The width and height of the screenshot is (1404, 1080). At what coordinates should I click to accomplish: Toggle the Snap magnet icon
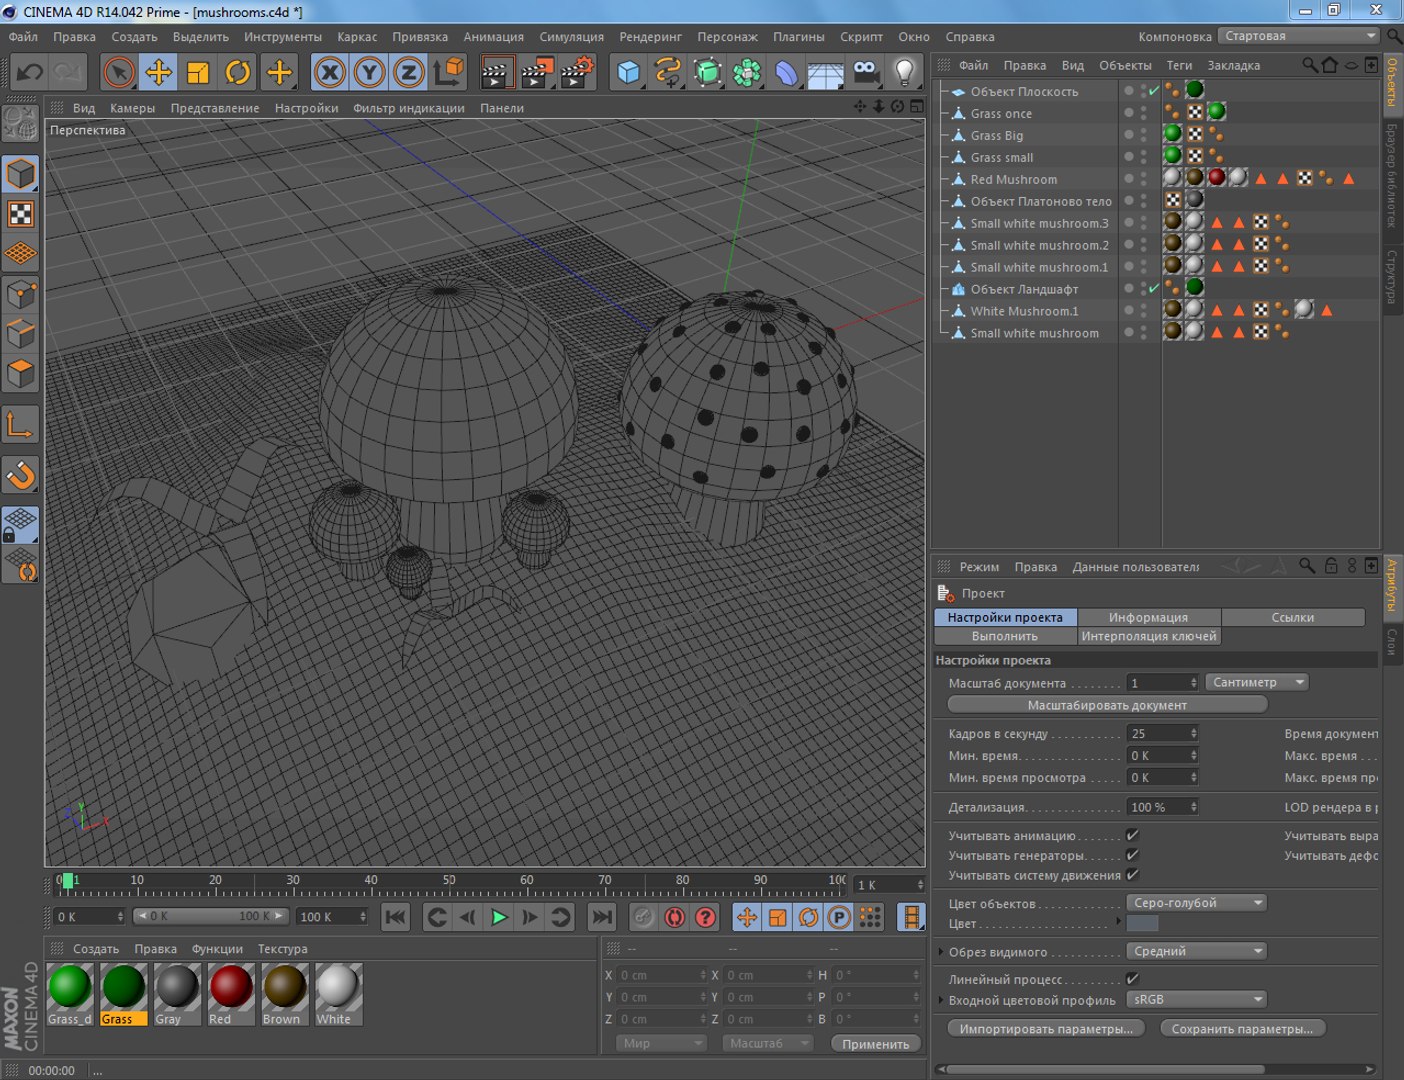pyautogui.click(x=21, y=475)
